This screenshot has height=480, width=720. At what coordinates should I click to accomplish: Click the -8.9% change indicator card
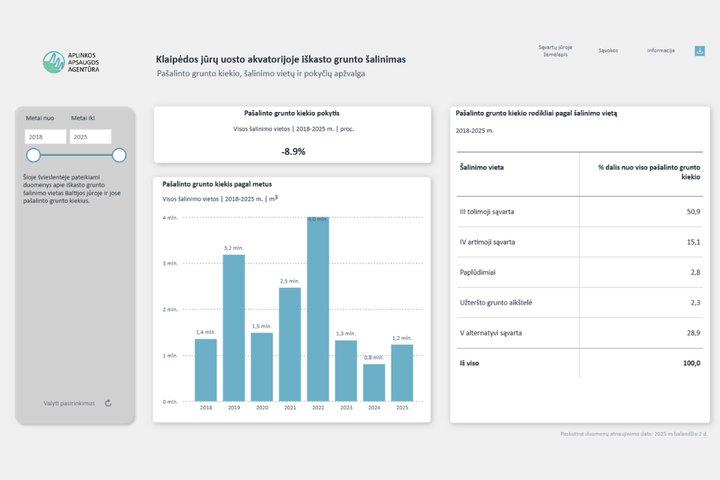[x=292, y=135]
